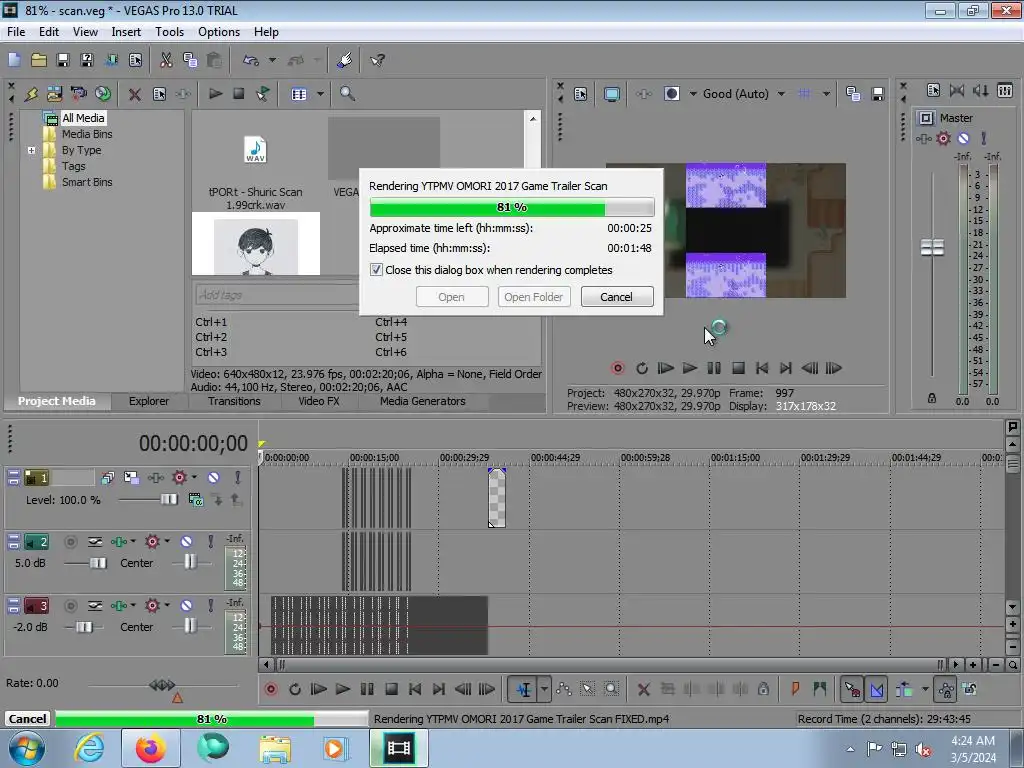Click Copy Snapshot to Clipboard icon
Image resolution: width=1024 pixels, height=768 pixels.
click(x=853, y=94)
